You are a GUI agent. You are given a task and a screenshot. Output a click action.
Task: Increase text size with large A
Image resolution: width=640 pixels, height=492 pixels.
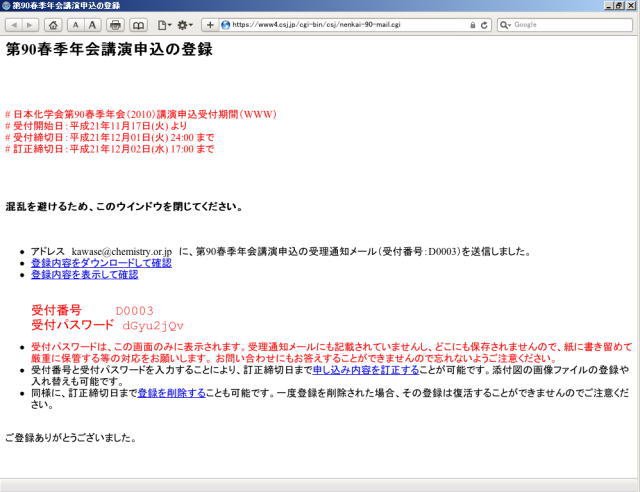pos(93,24)
